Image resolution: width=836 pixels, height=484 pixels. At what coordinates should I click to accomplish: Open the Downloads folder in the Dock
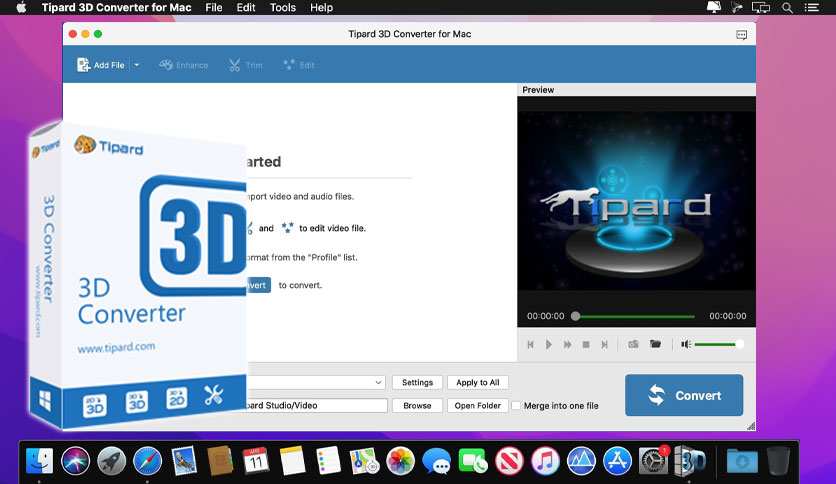pos(742,461)
